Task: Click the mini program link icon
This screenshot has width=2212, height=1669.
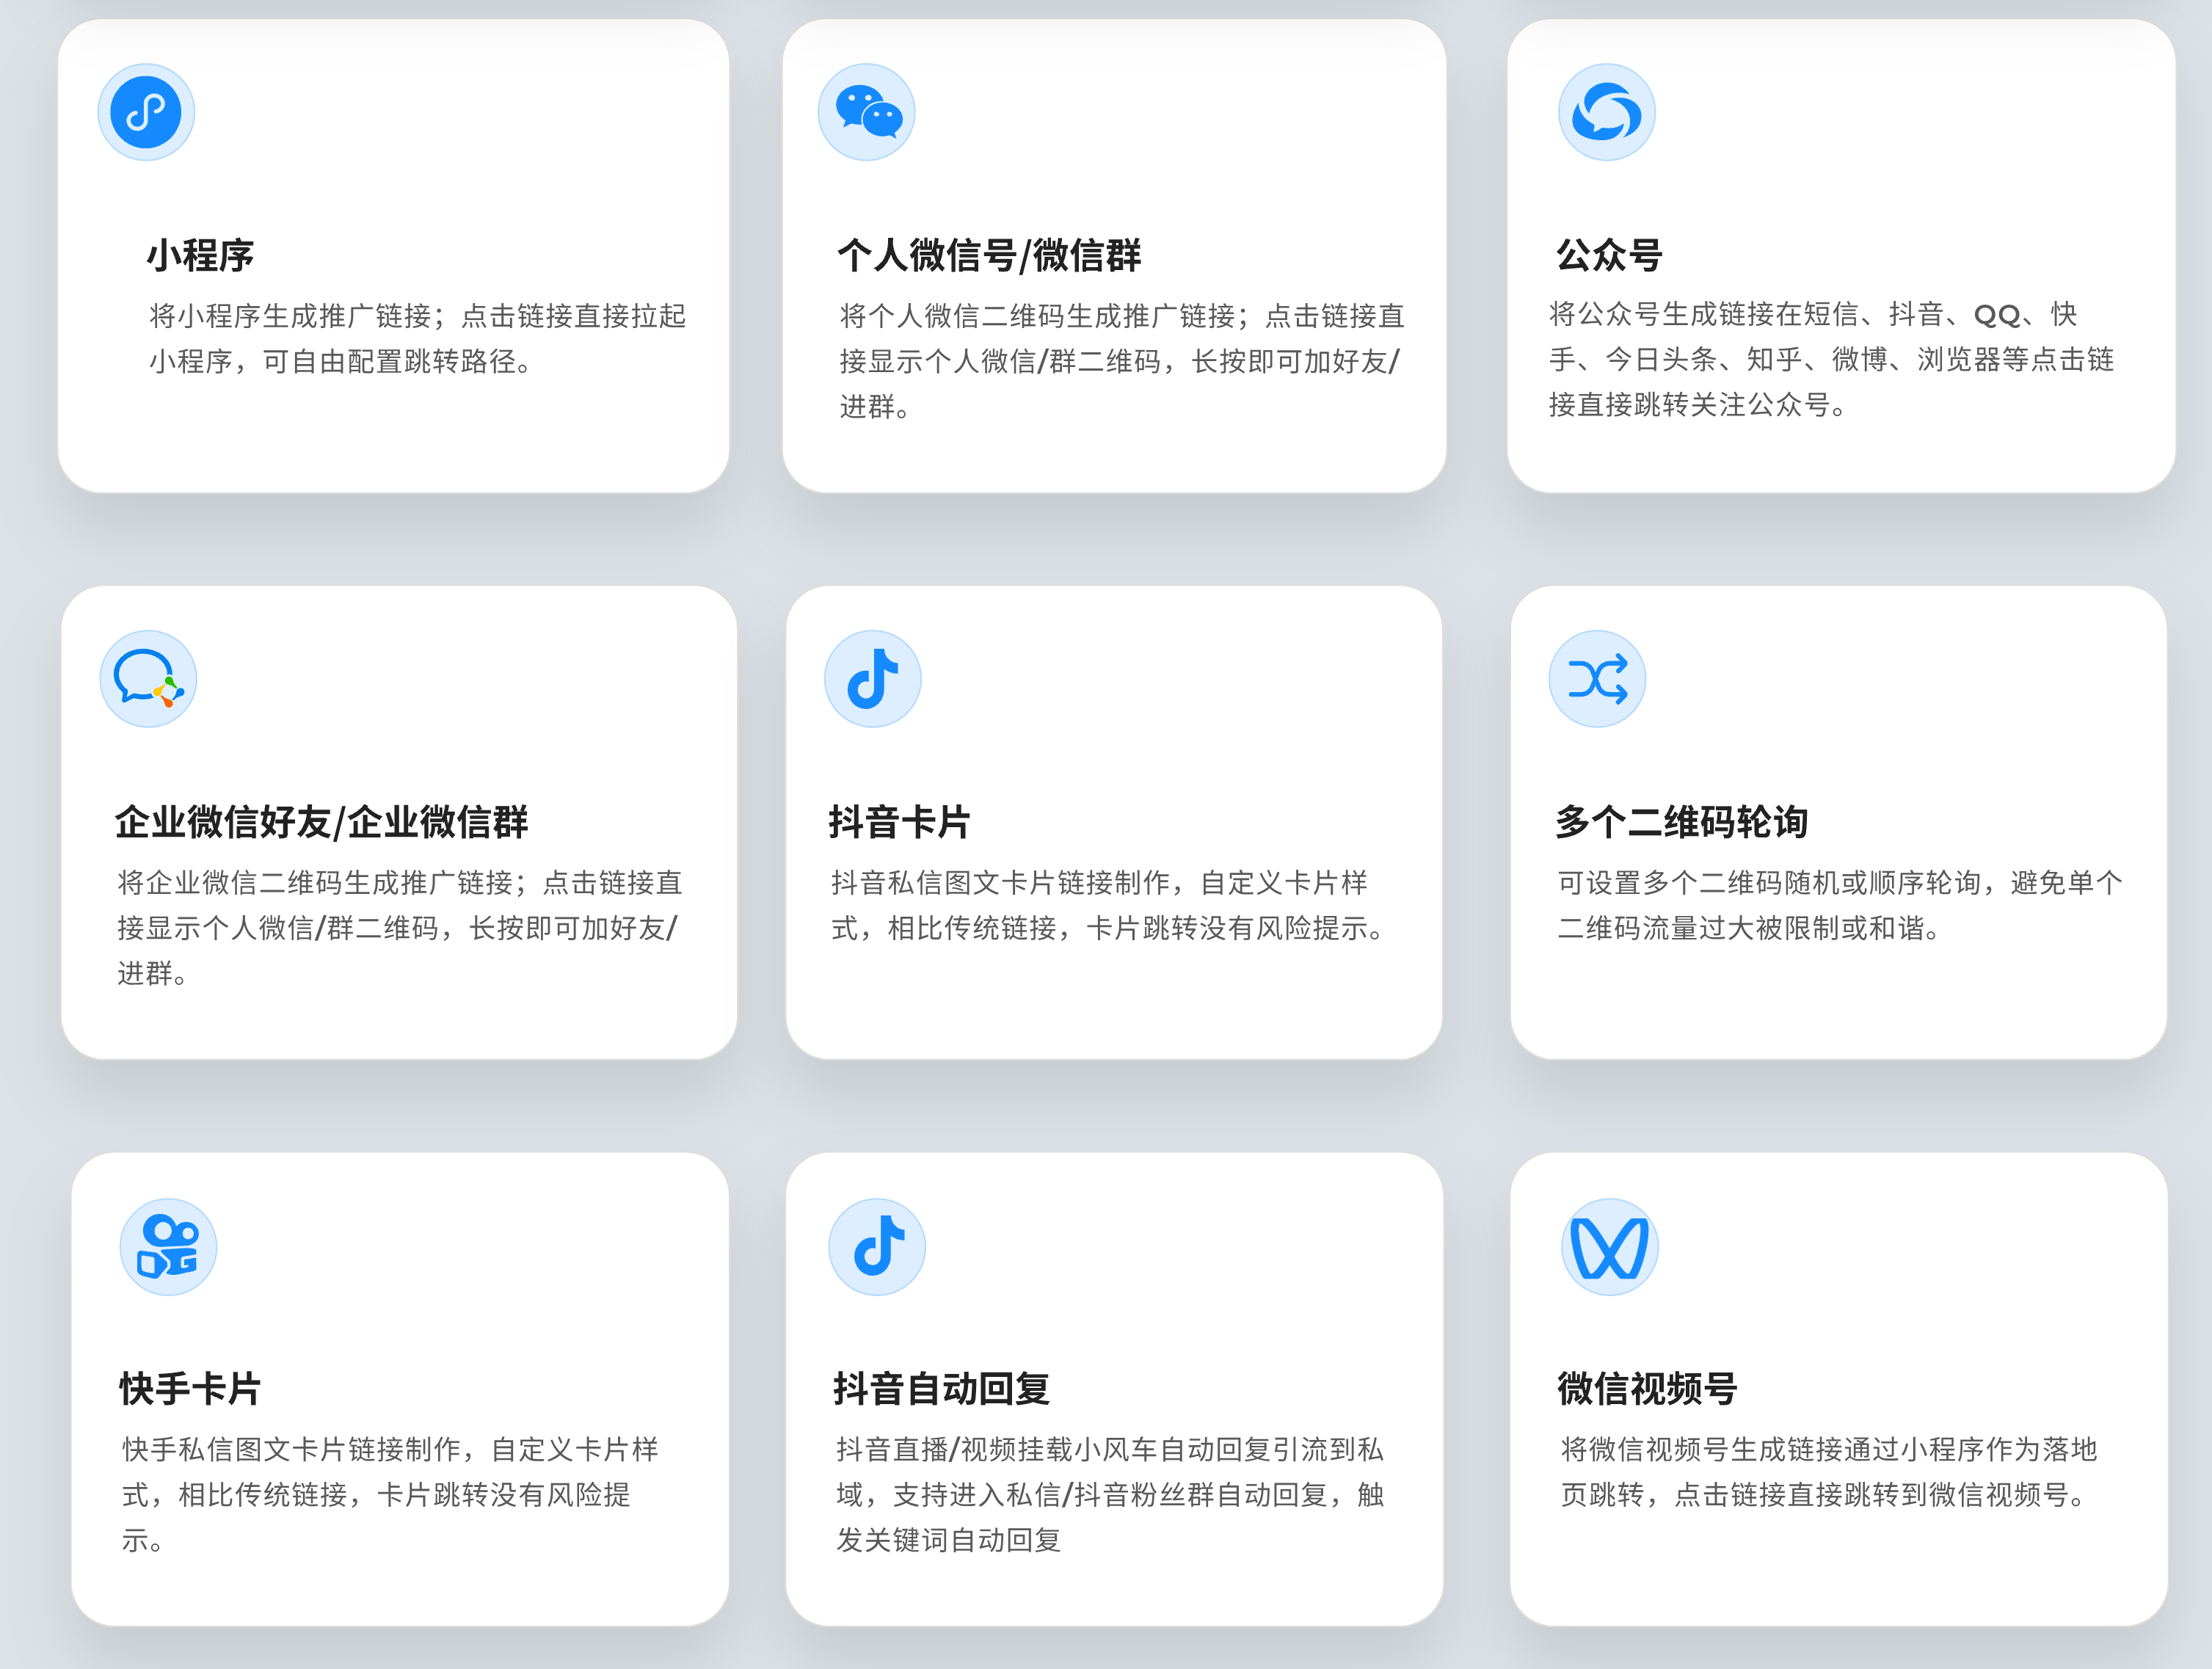Action: (x=146, y=112)
